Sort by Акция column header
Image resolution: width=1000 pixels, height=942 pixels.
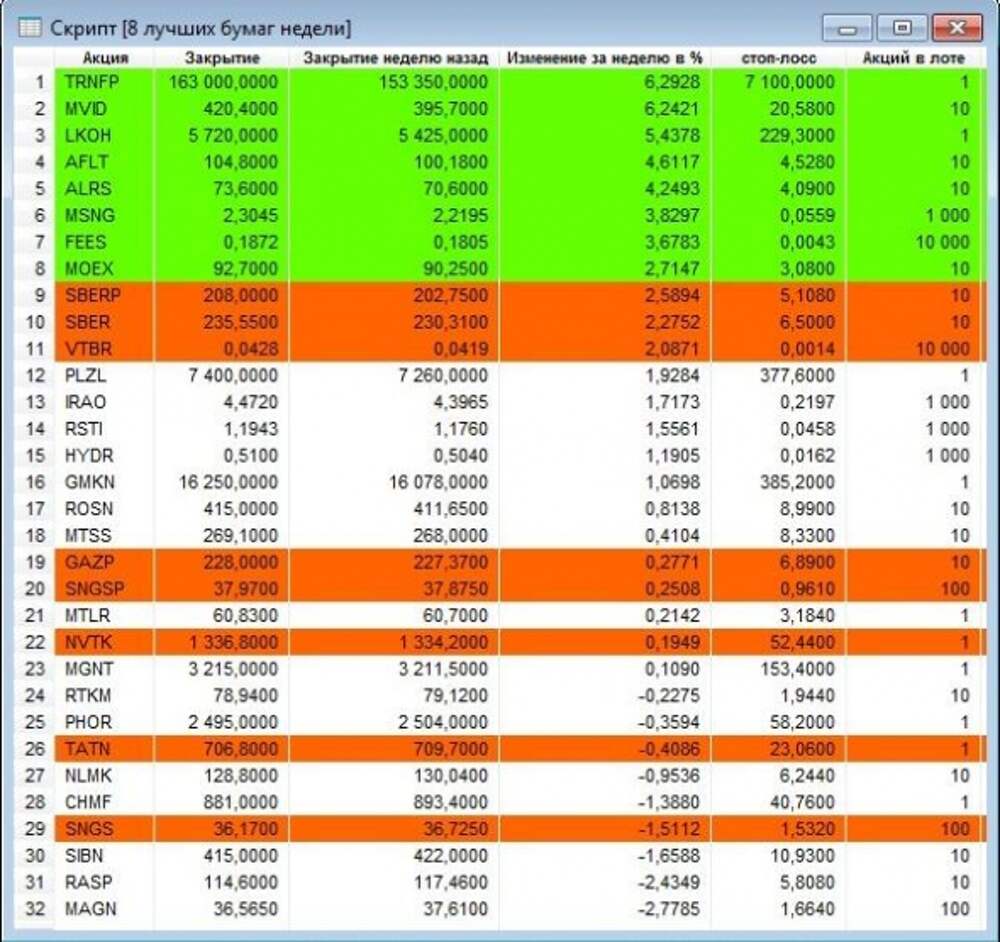(x=105, y=58)
